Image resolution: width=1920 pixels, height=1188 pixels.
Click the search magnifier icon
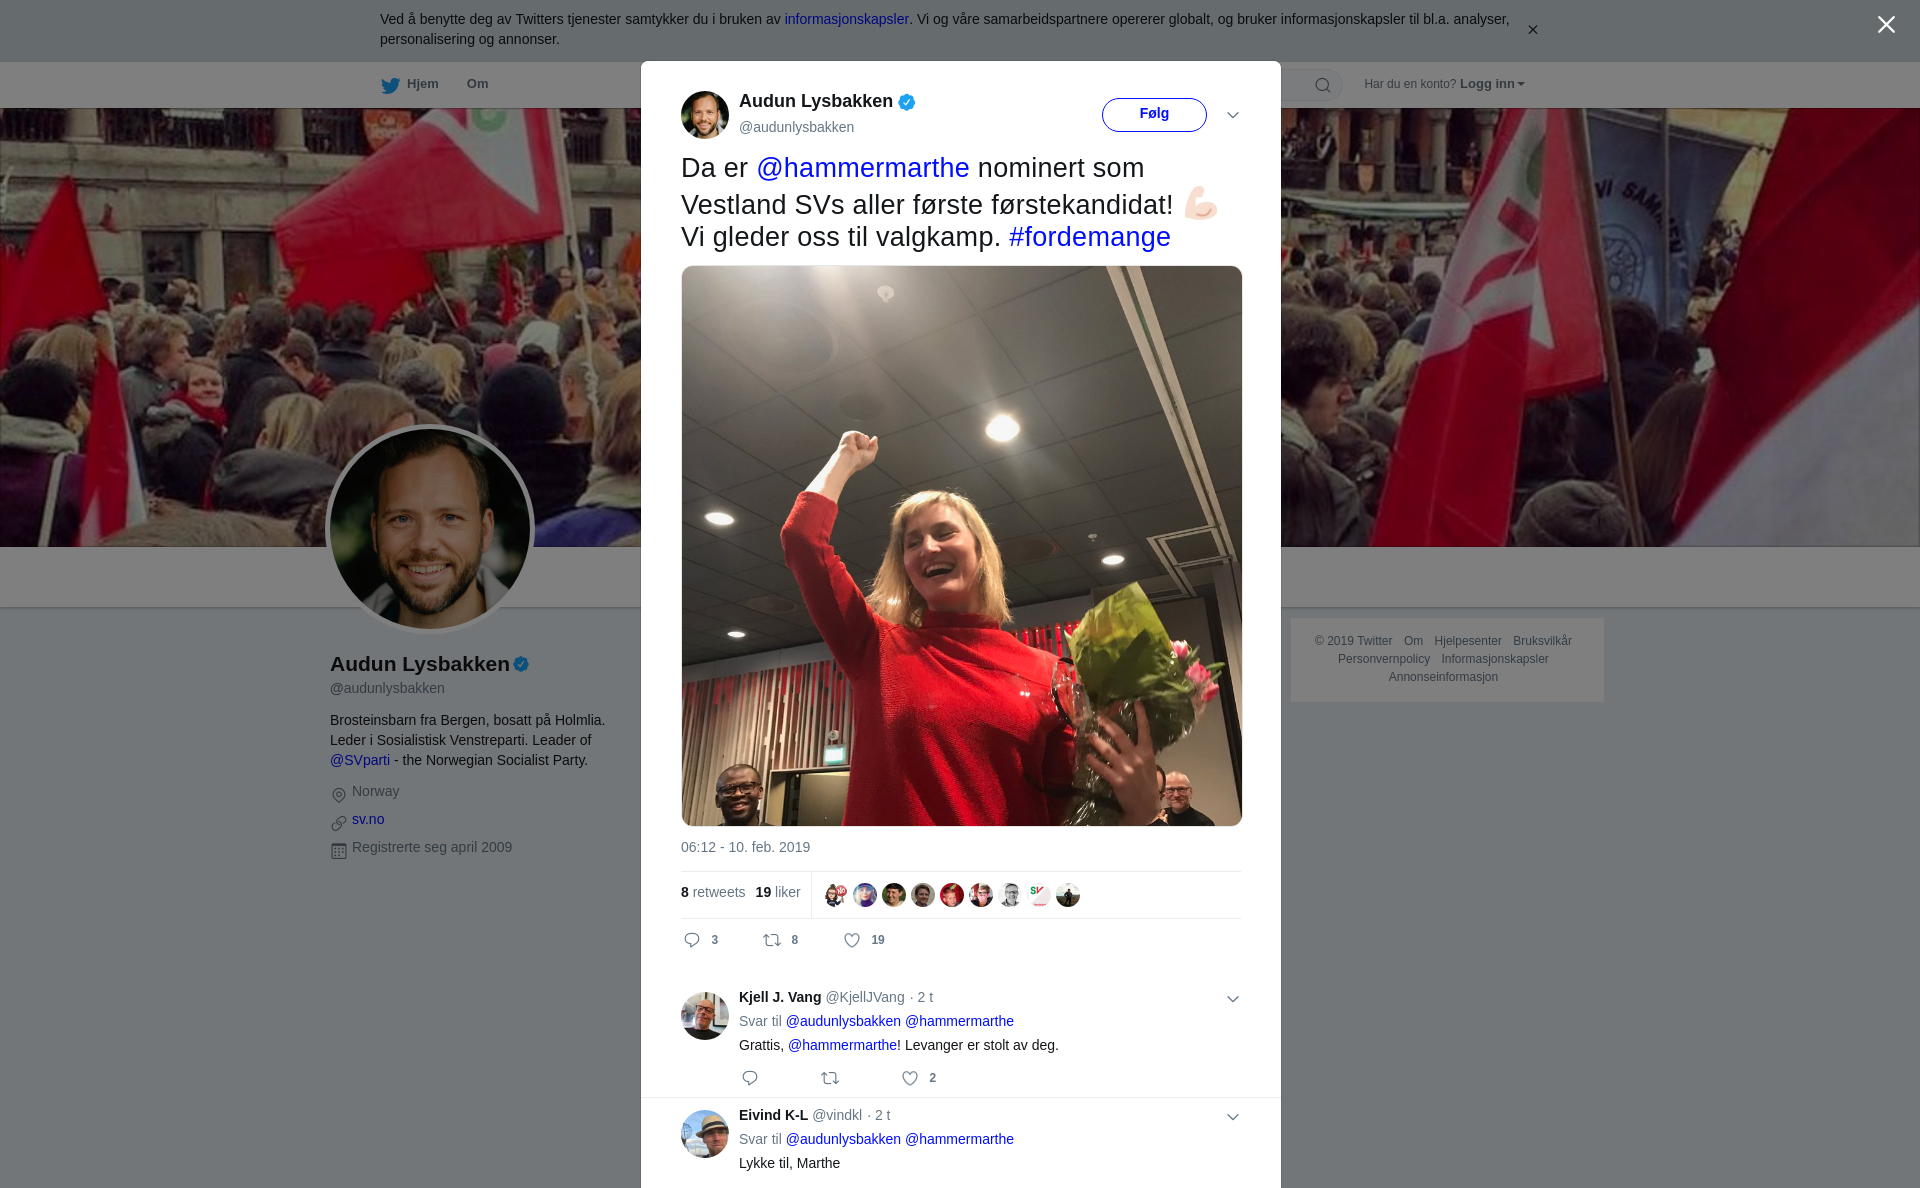click(1323, 85)
